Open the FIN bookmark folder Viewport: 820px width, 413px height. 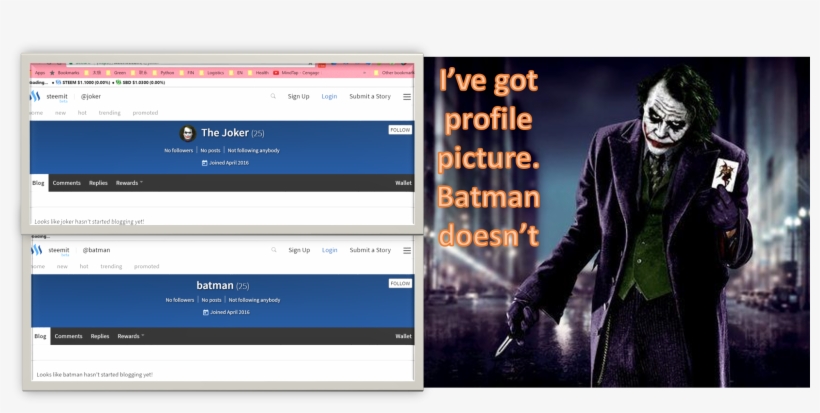click(x=187, y=73)
